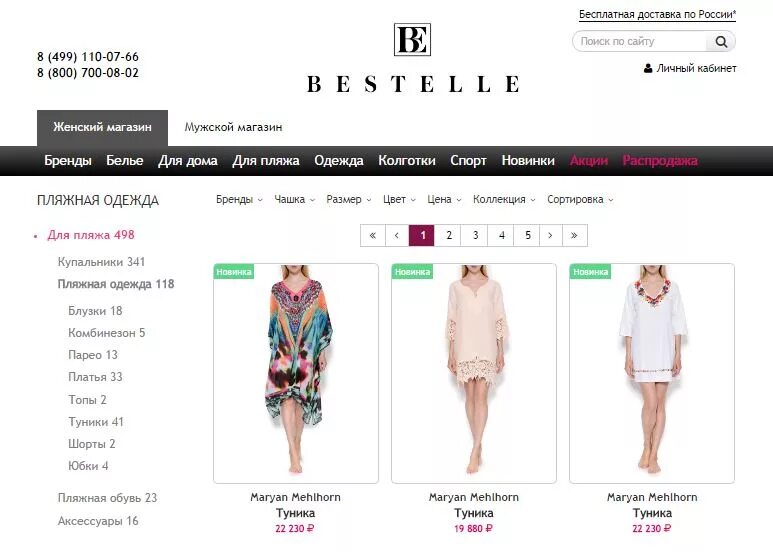
Task: Go to previous page arrow
Action: [397, 235]
